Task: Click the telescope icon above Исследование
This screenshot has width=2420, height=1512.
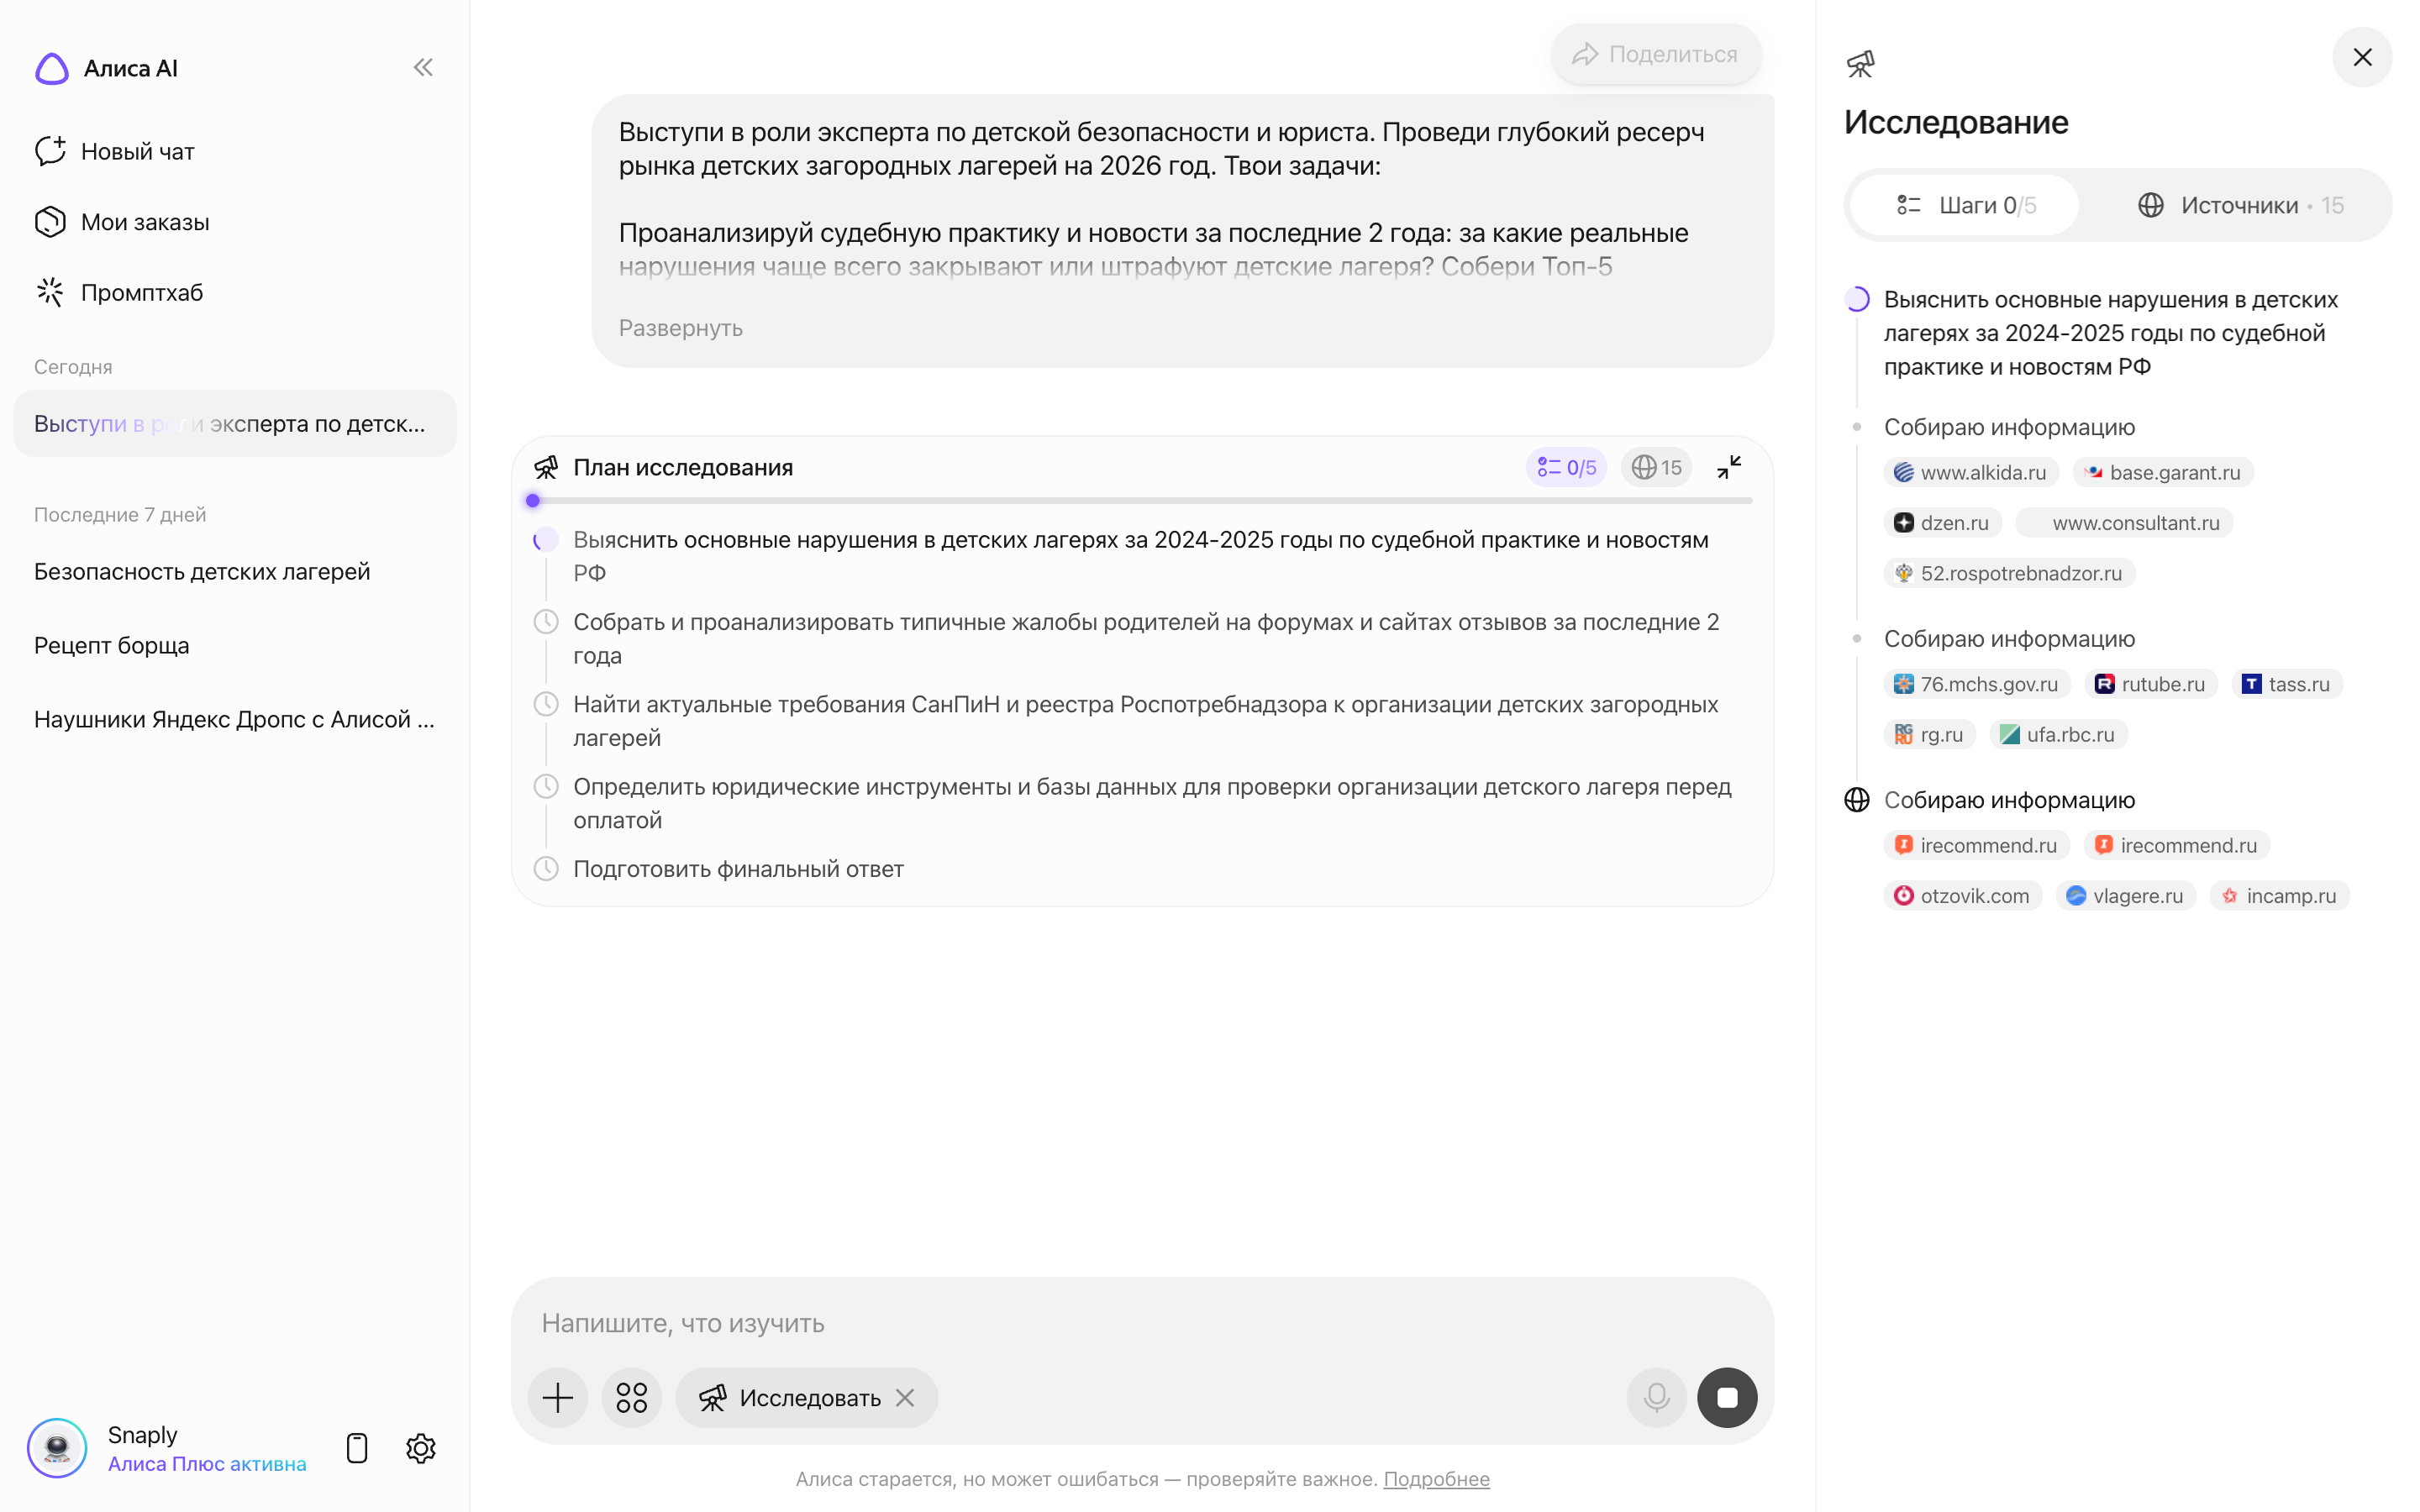Action: click(1860, 64)
